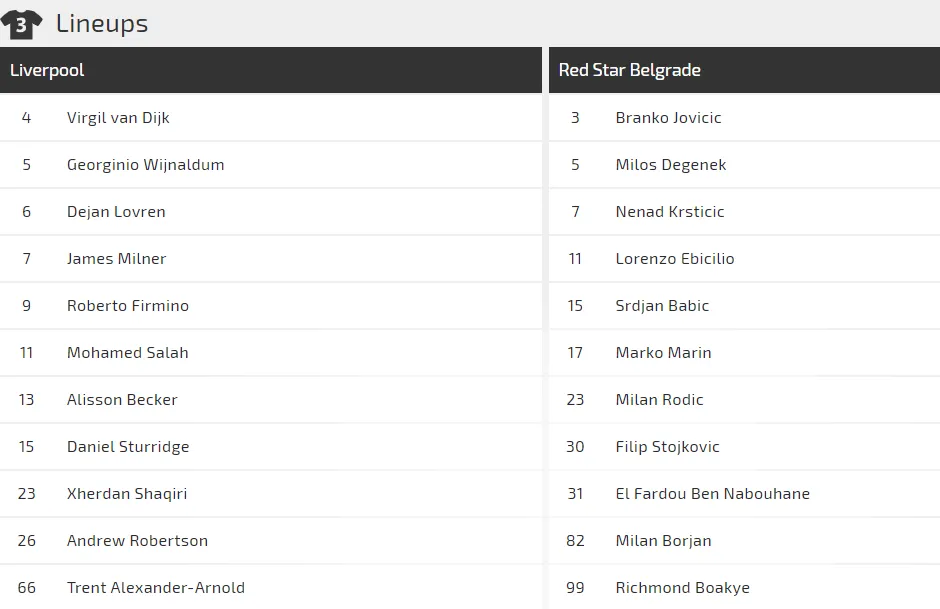Click the Lineups section heading

click(102, 24)
